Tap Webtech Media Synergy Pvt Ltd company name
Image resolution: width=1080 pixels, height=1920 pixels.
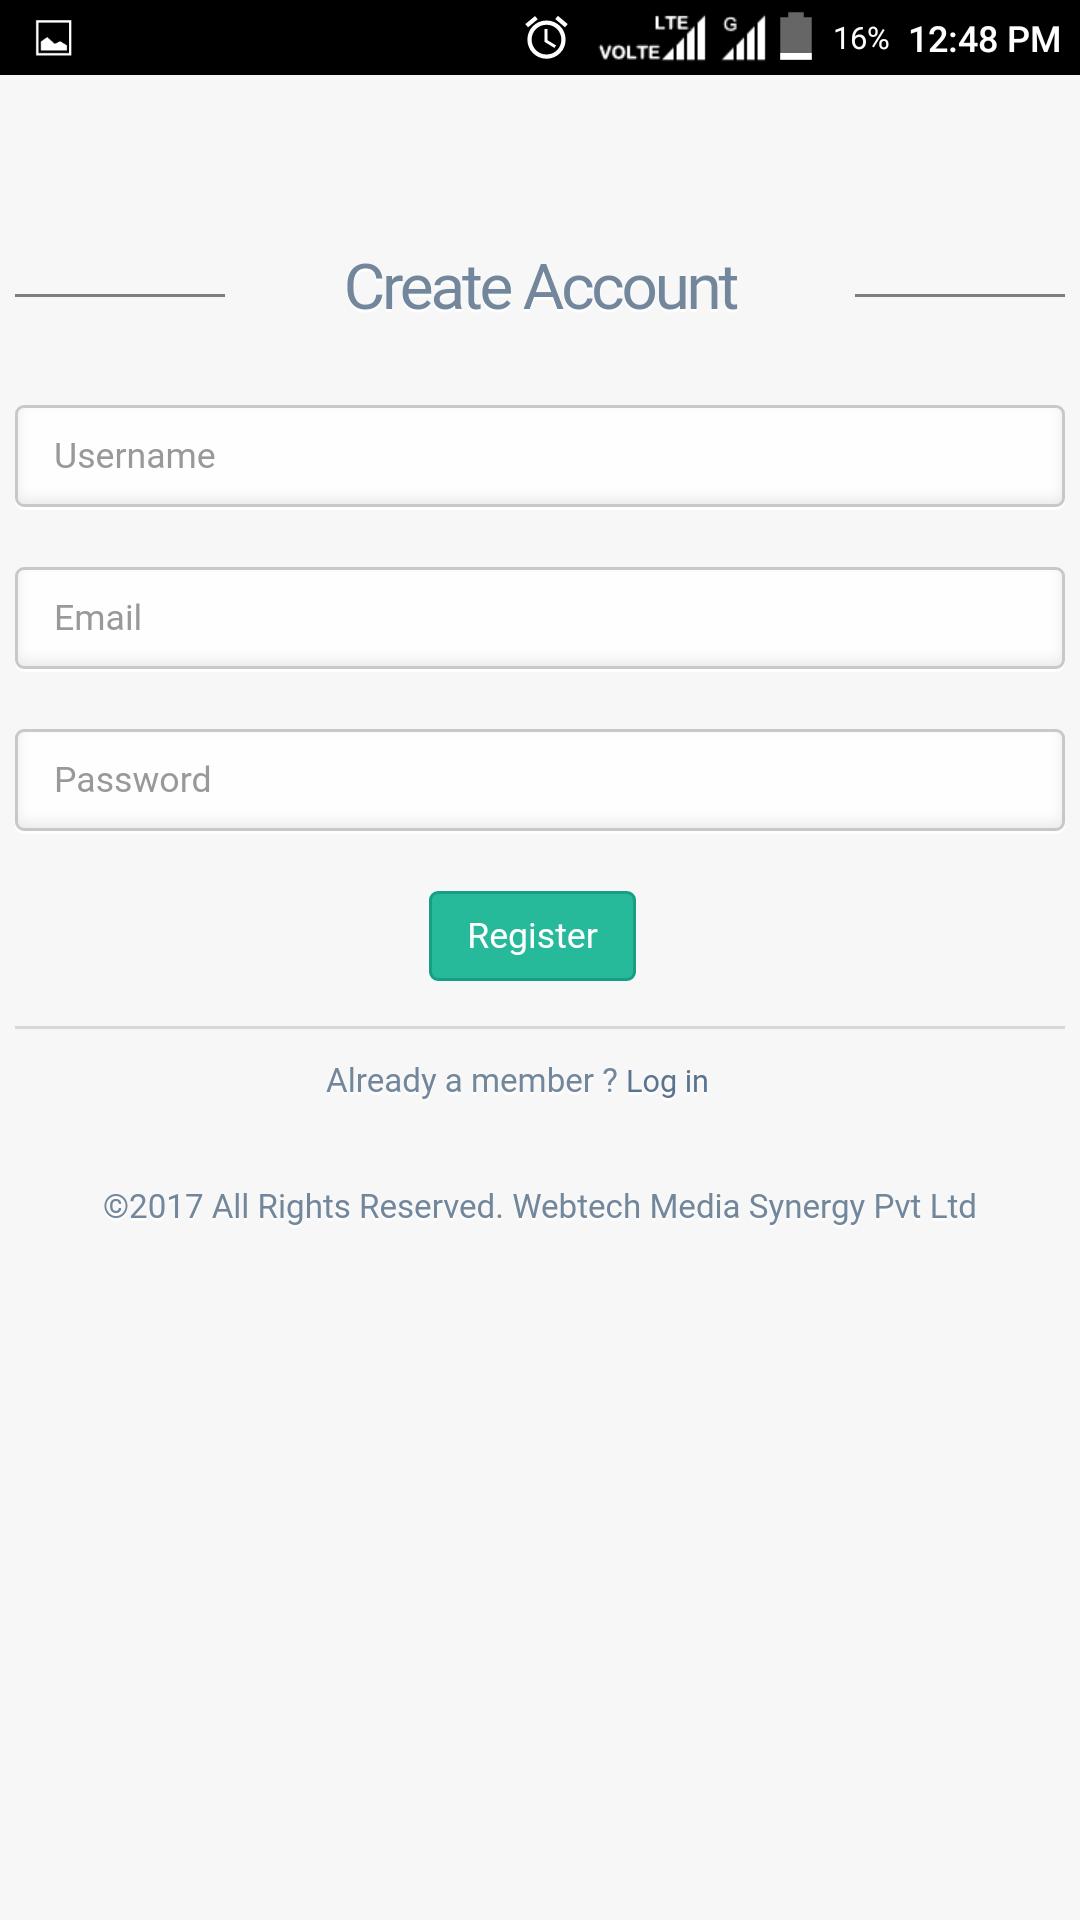pos(744,1207)
